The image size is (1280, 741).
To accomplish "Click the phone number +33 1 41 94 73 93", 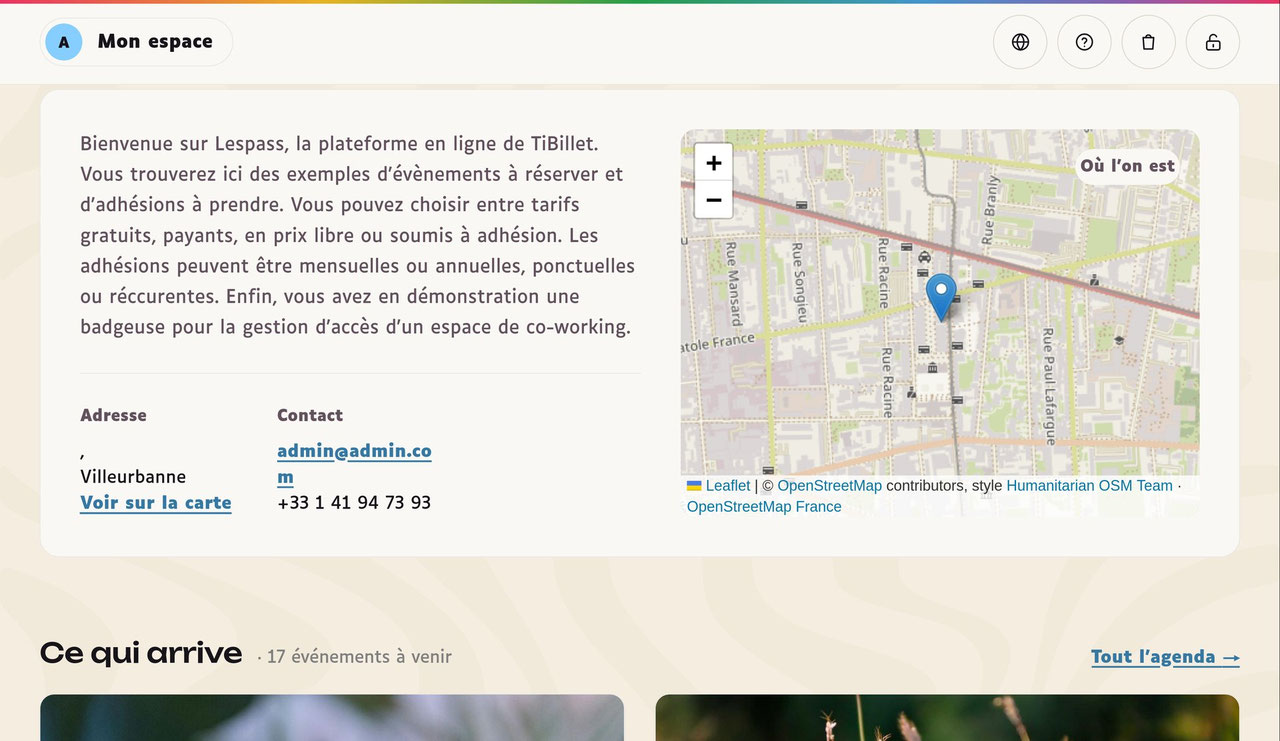I will 354,503.
